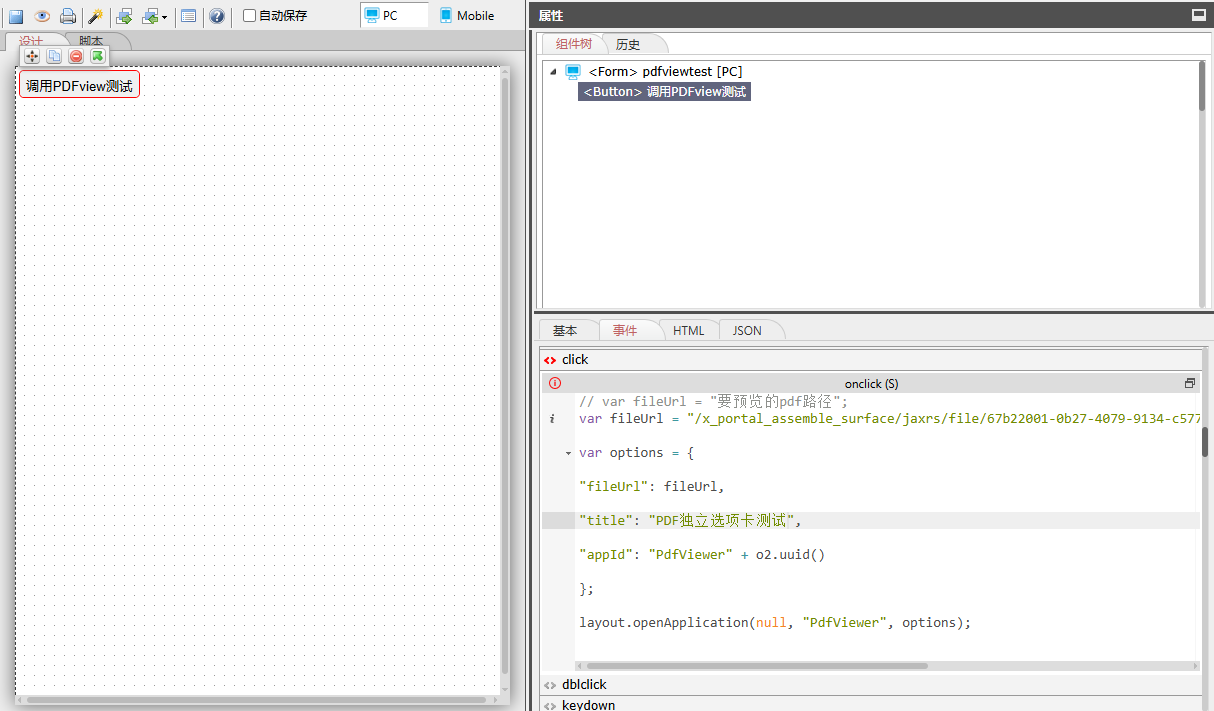Select the 调用PDFview测试 button on canvas

click(x=79, y=86)
